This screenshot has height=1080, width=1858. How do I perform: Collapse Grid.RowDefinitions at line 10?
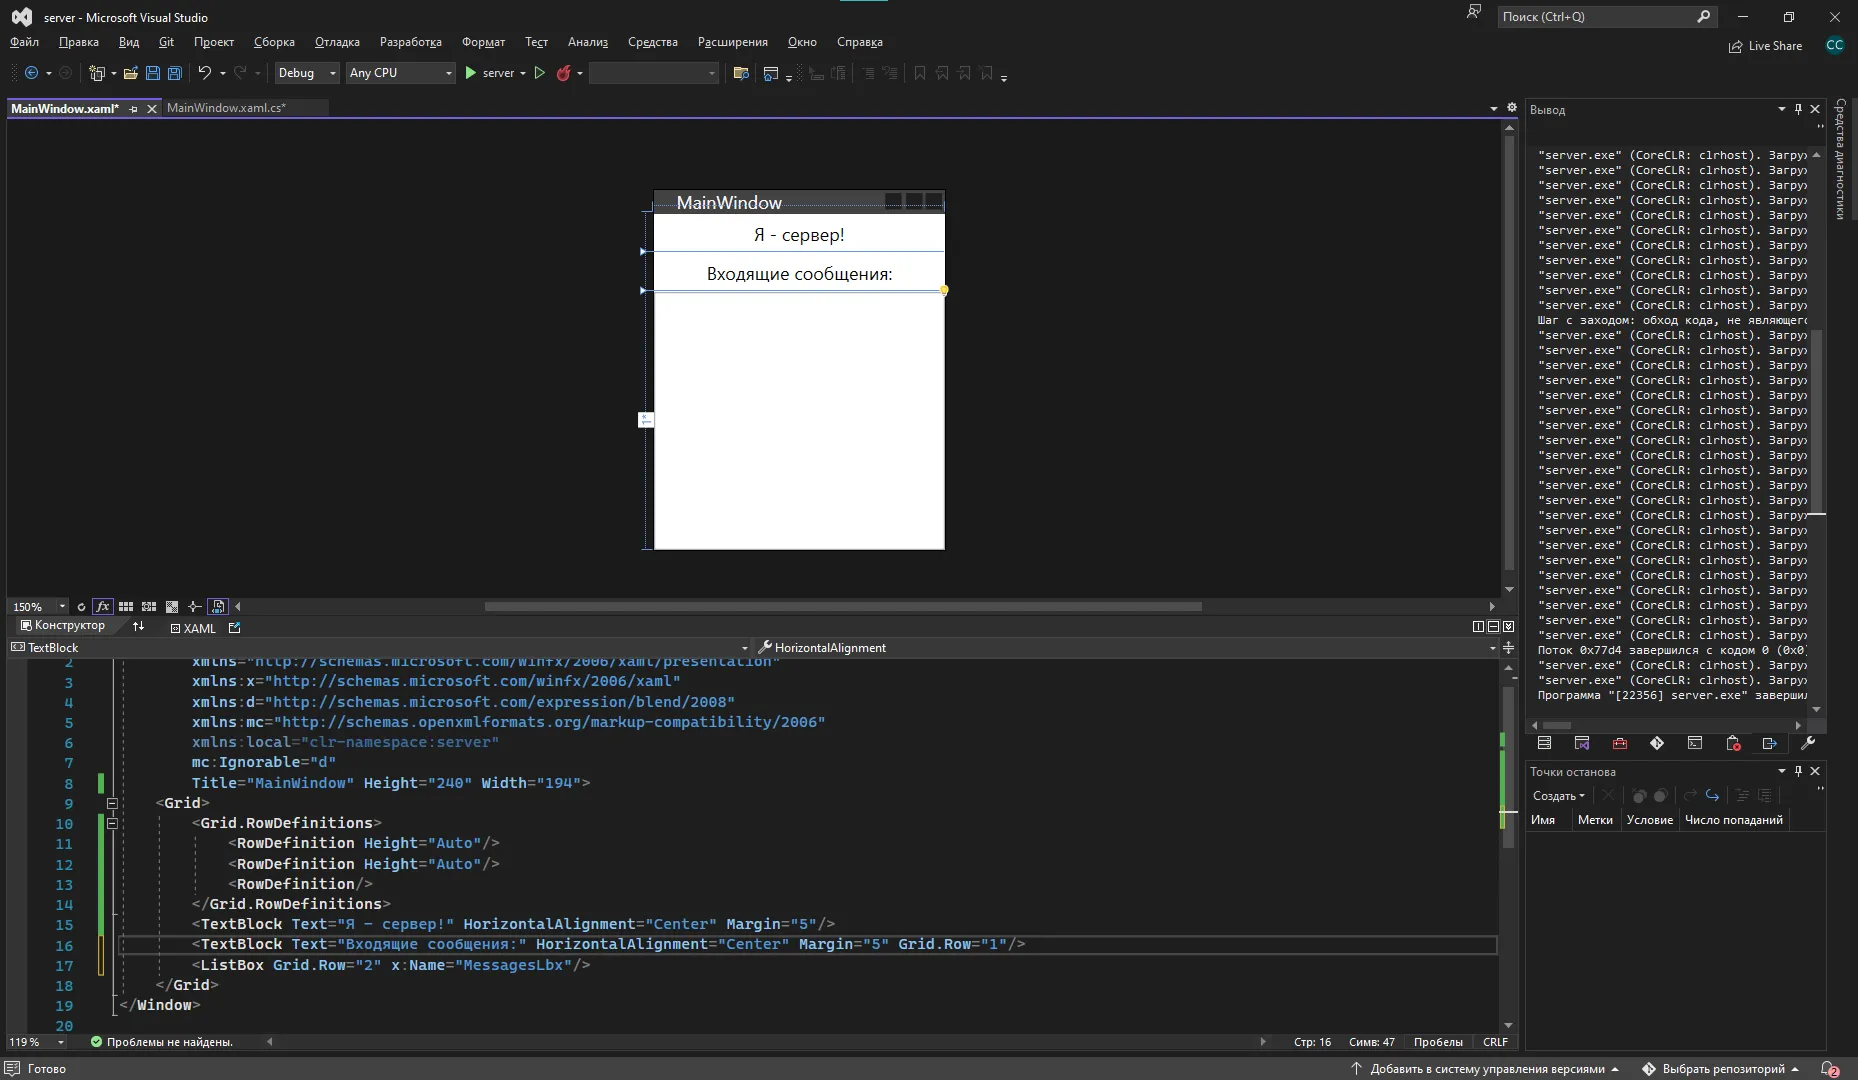tap(112, 823)
